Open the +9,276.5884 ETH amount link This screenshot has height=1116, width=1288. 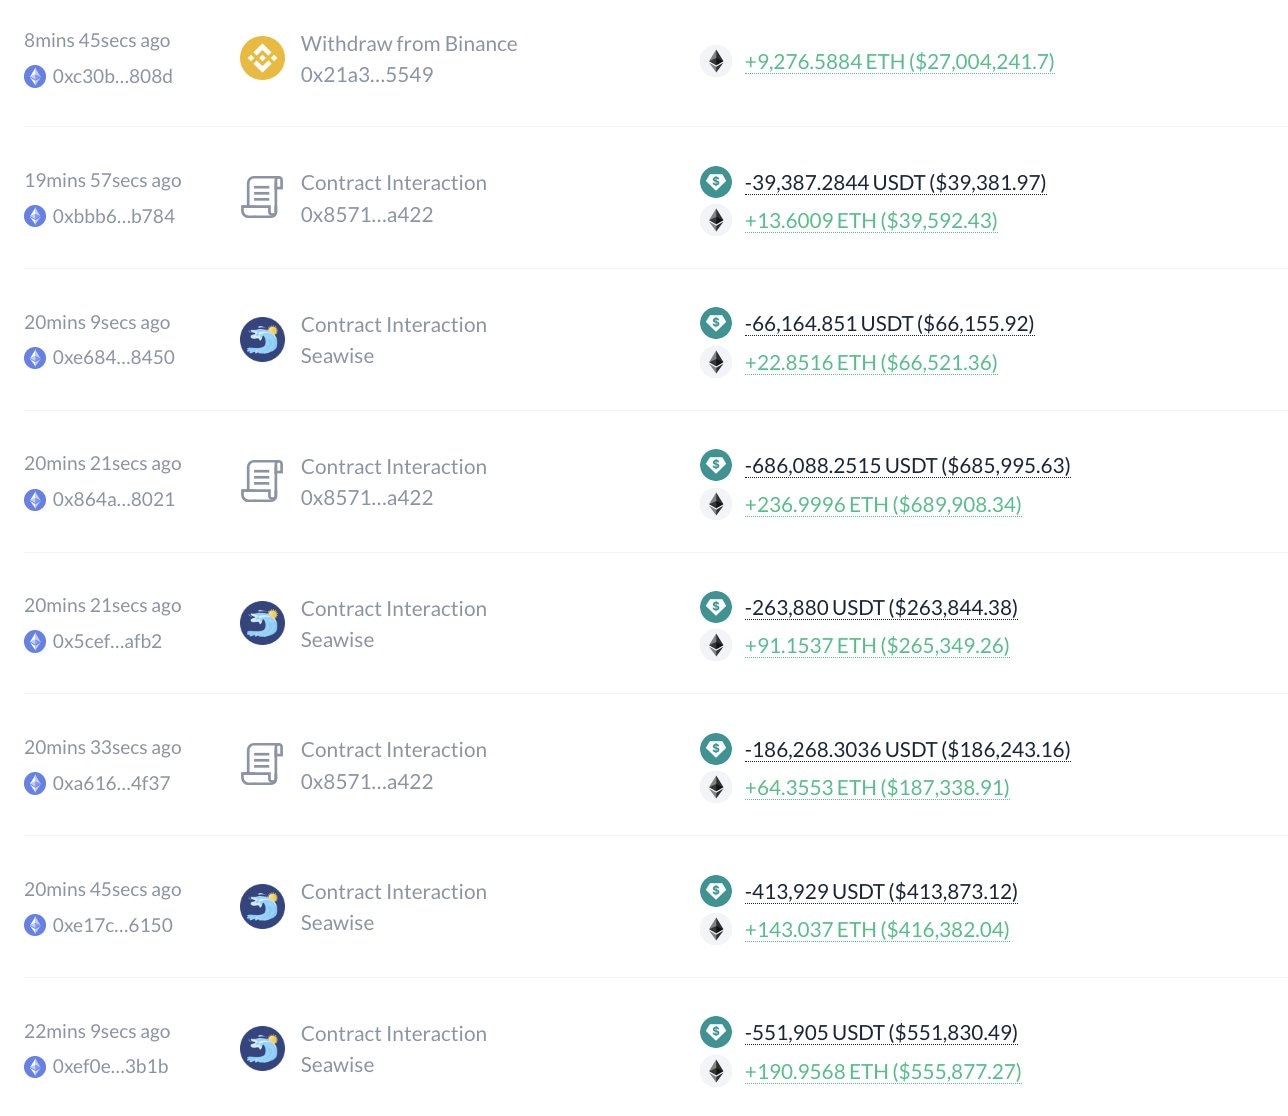[x=899, y=62]
